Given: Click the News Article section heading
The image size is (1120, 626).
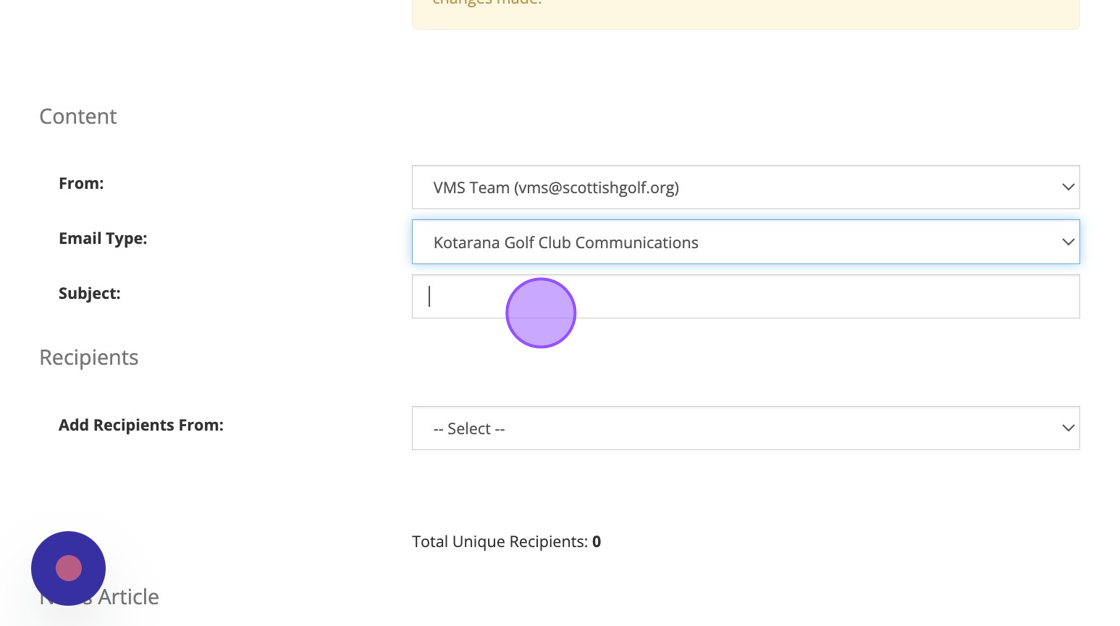Looking at the screenshot, I should coord(130,597).
